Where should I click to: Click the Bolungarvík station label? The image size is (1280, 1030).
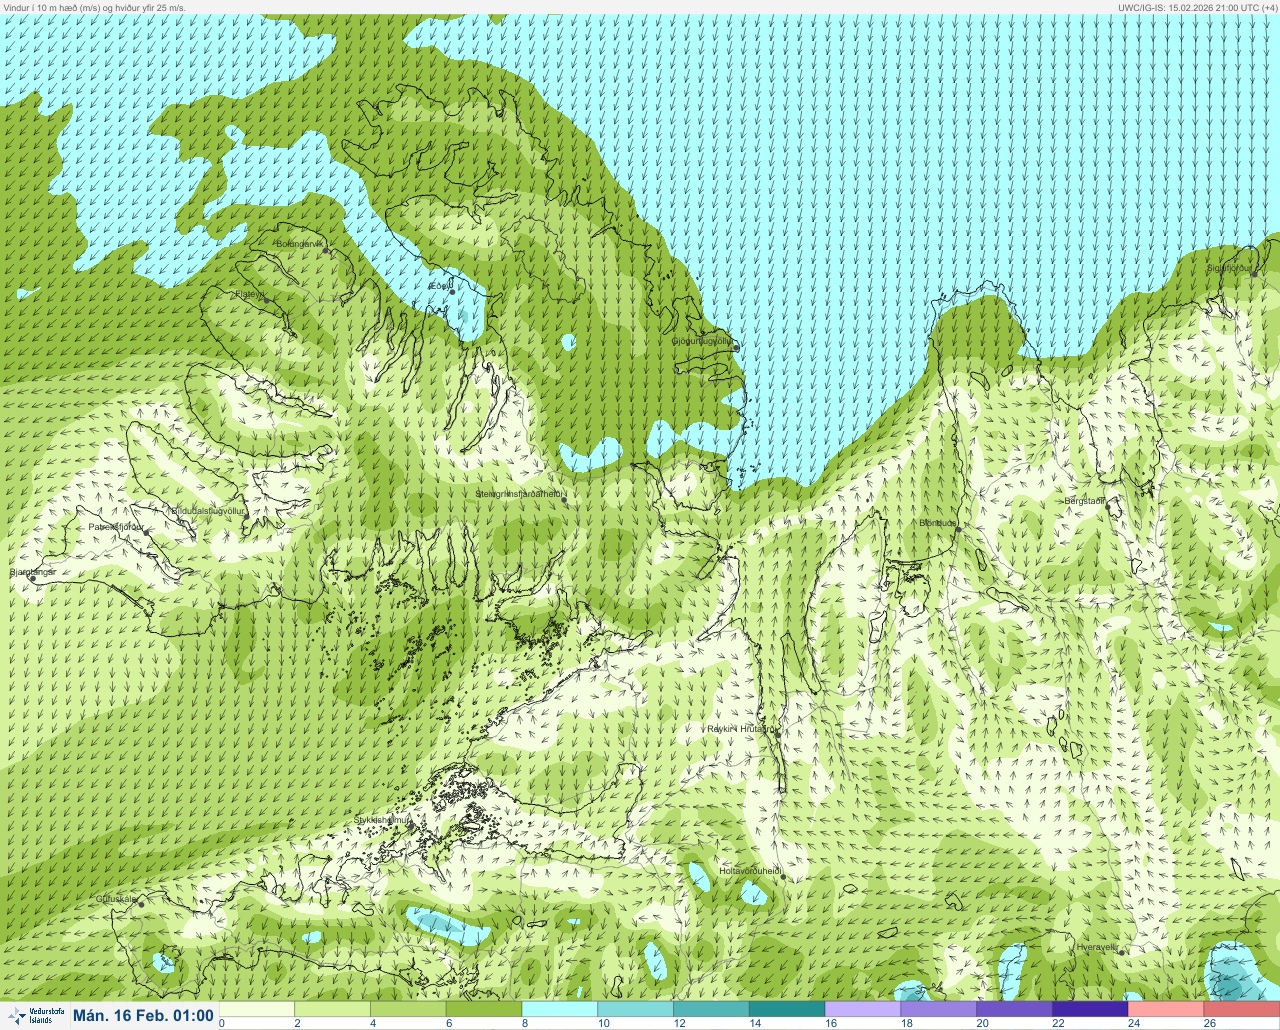point(300,243)
